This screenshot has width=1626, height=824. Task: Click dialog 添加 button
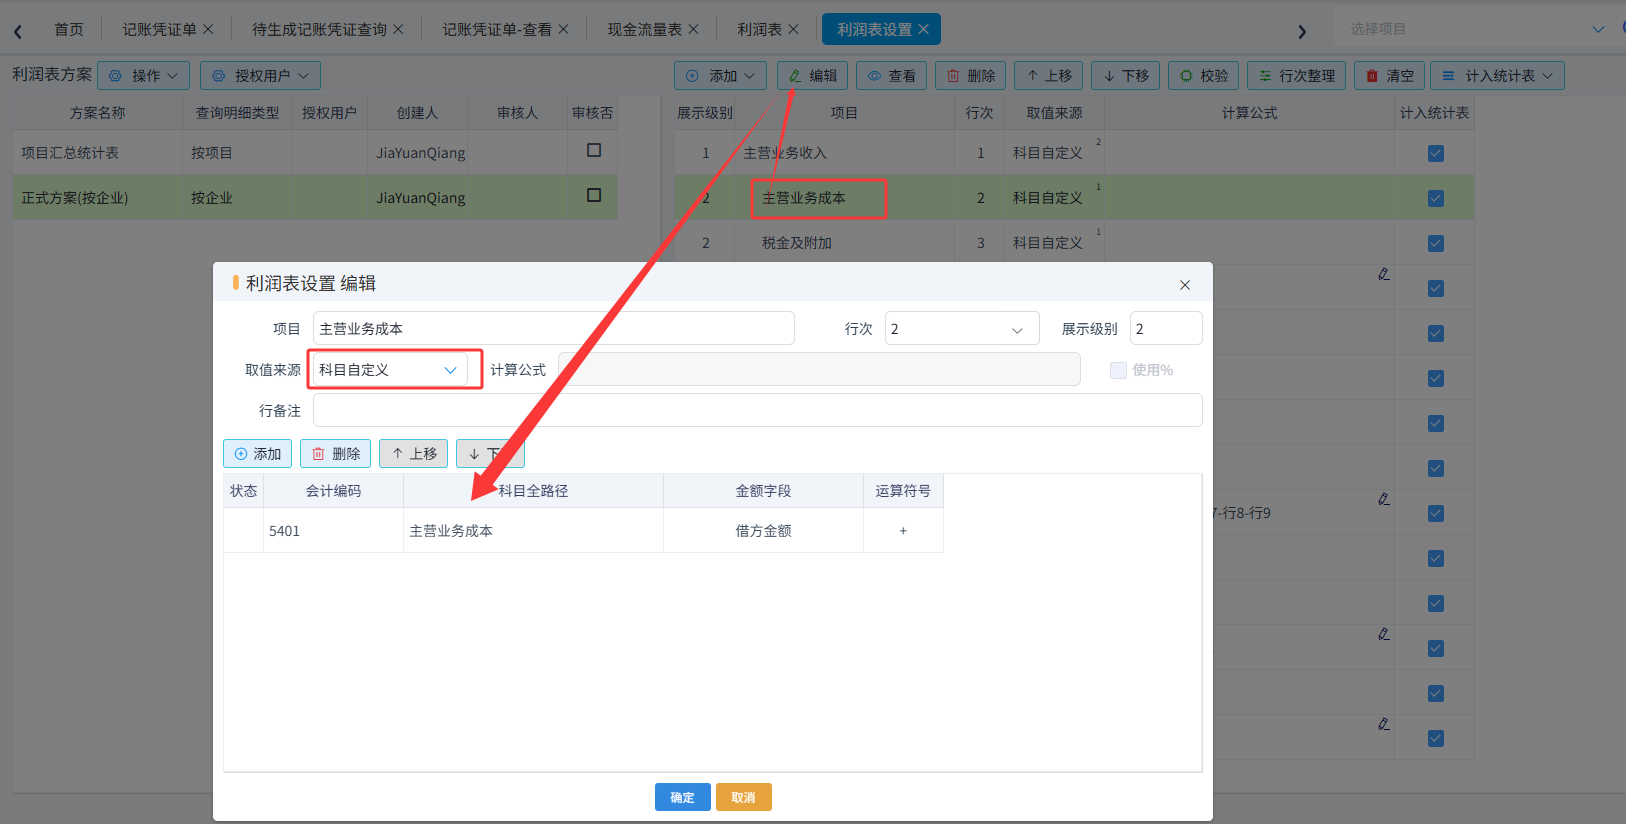point(258,454)
